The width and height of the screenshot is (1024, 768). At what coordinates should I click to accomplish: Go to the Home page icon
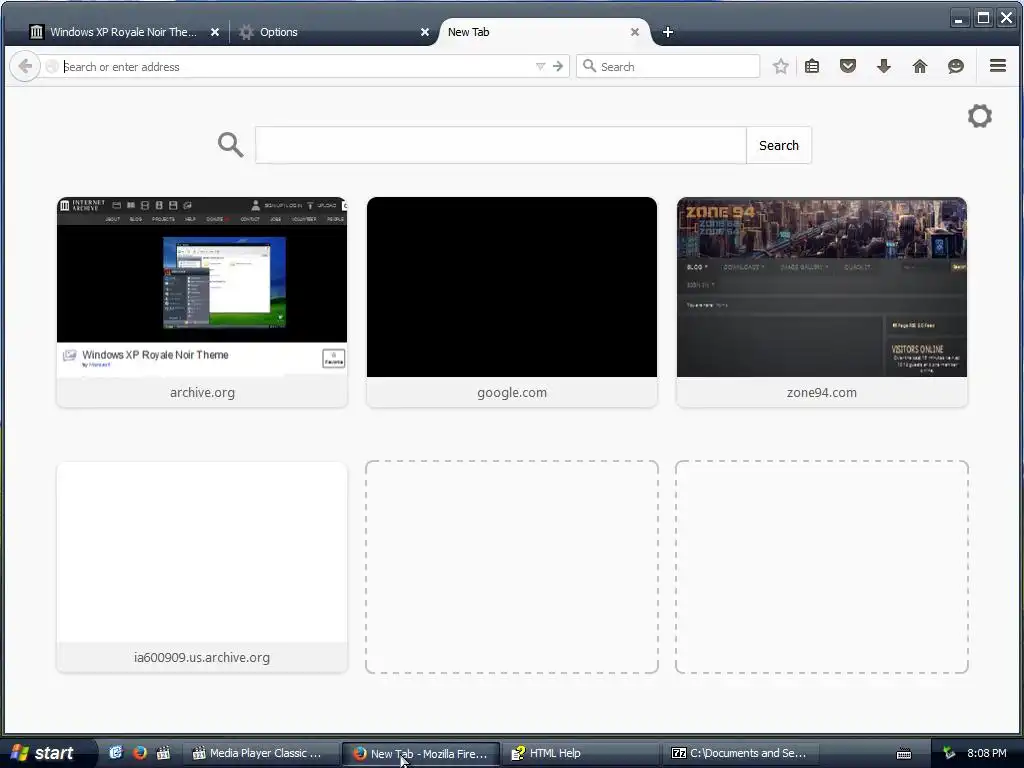click(920, 66)
